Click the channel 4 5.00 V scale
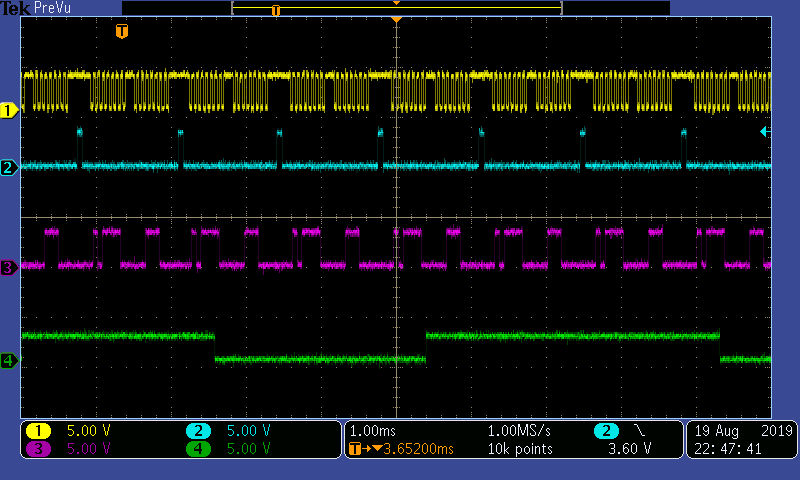800x480 pixels. coord(248,449)
